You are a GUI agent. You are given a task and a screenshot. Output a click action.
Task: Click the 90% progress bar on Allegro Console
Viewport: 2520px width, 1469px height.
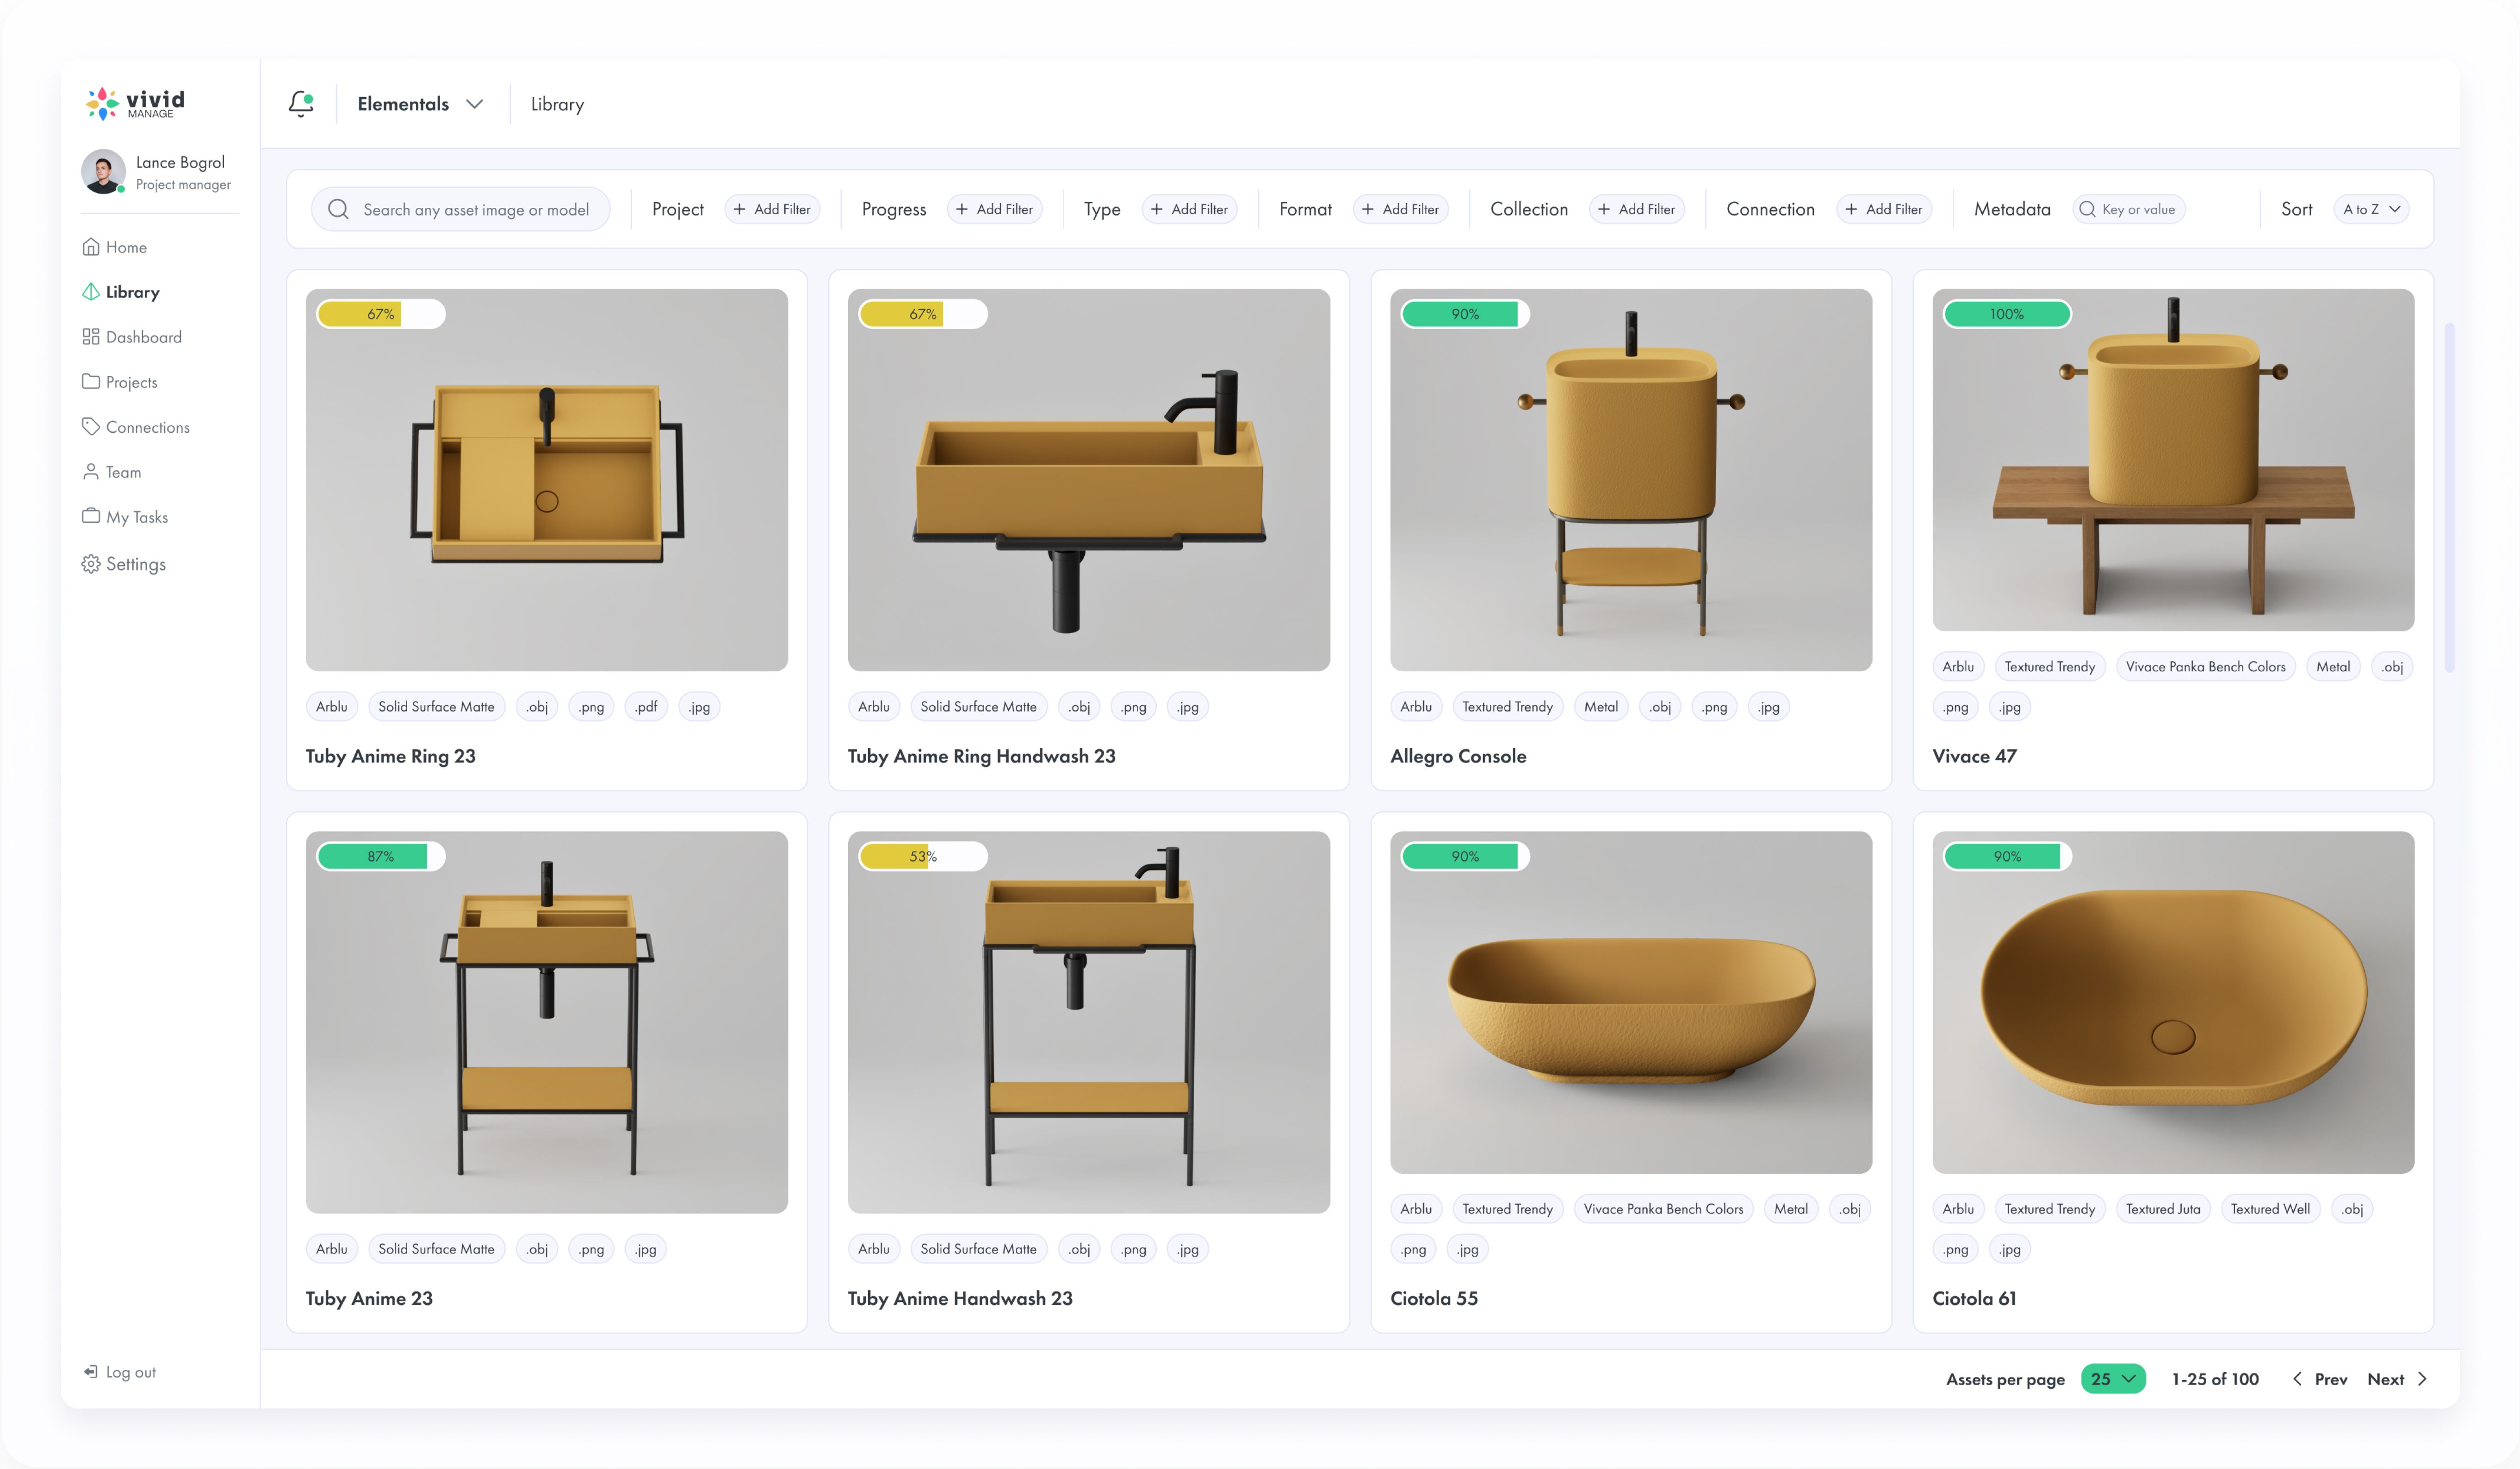1465,314
